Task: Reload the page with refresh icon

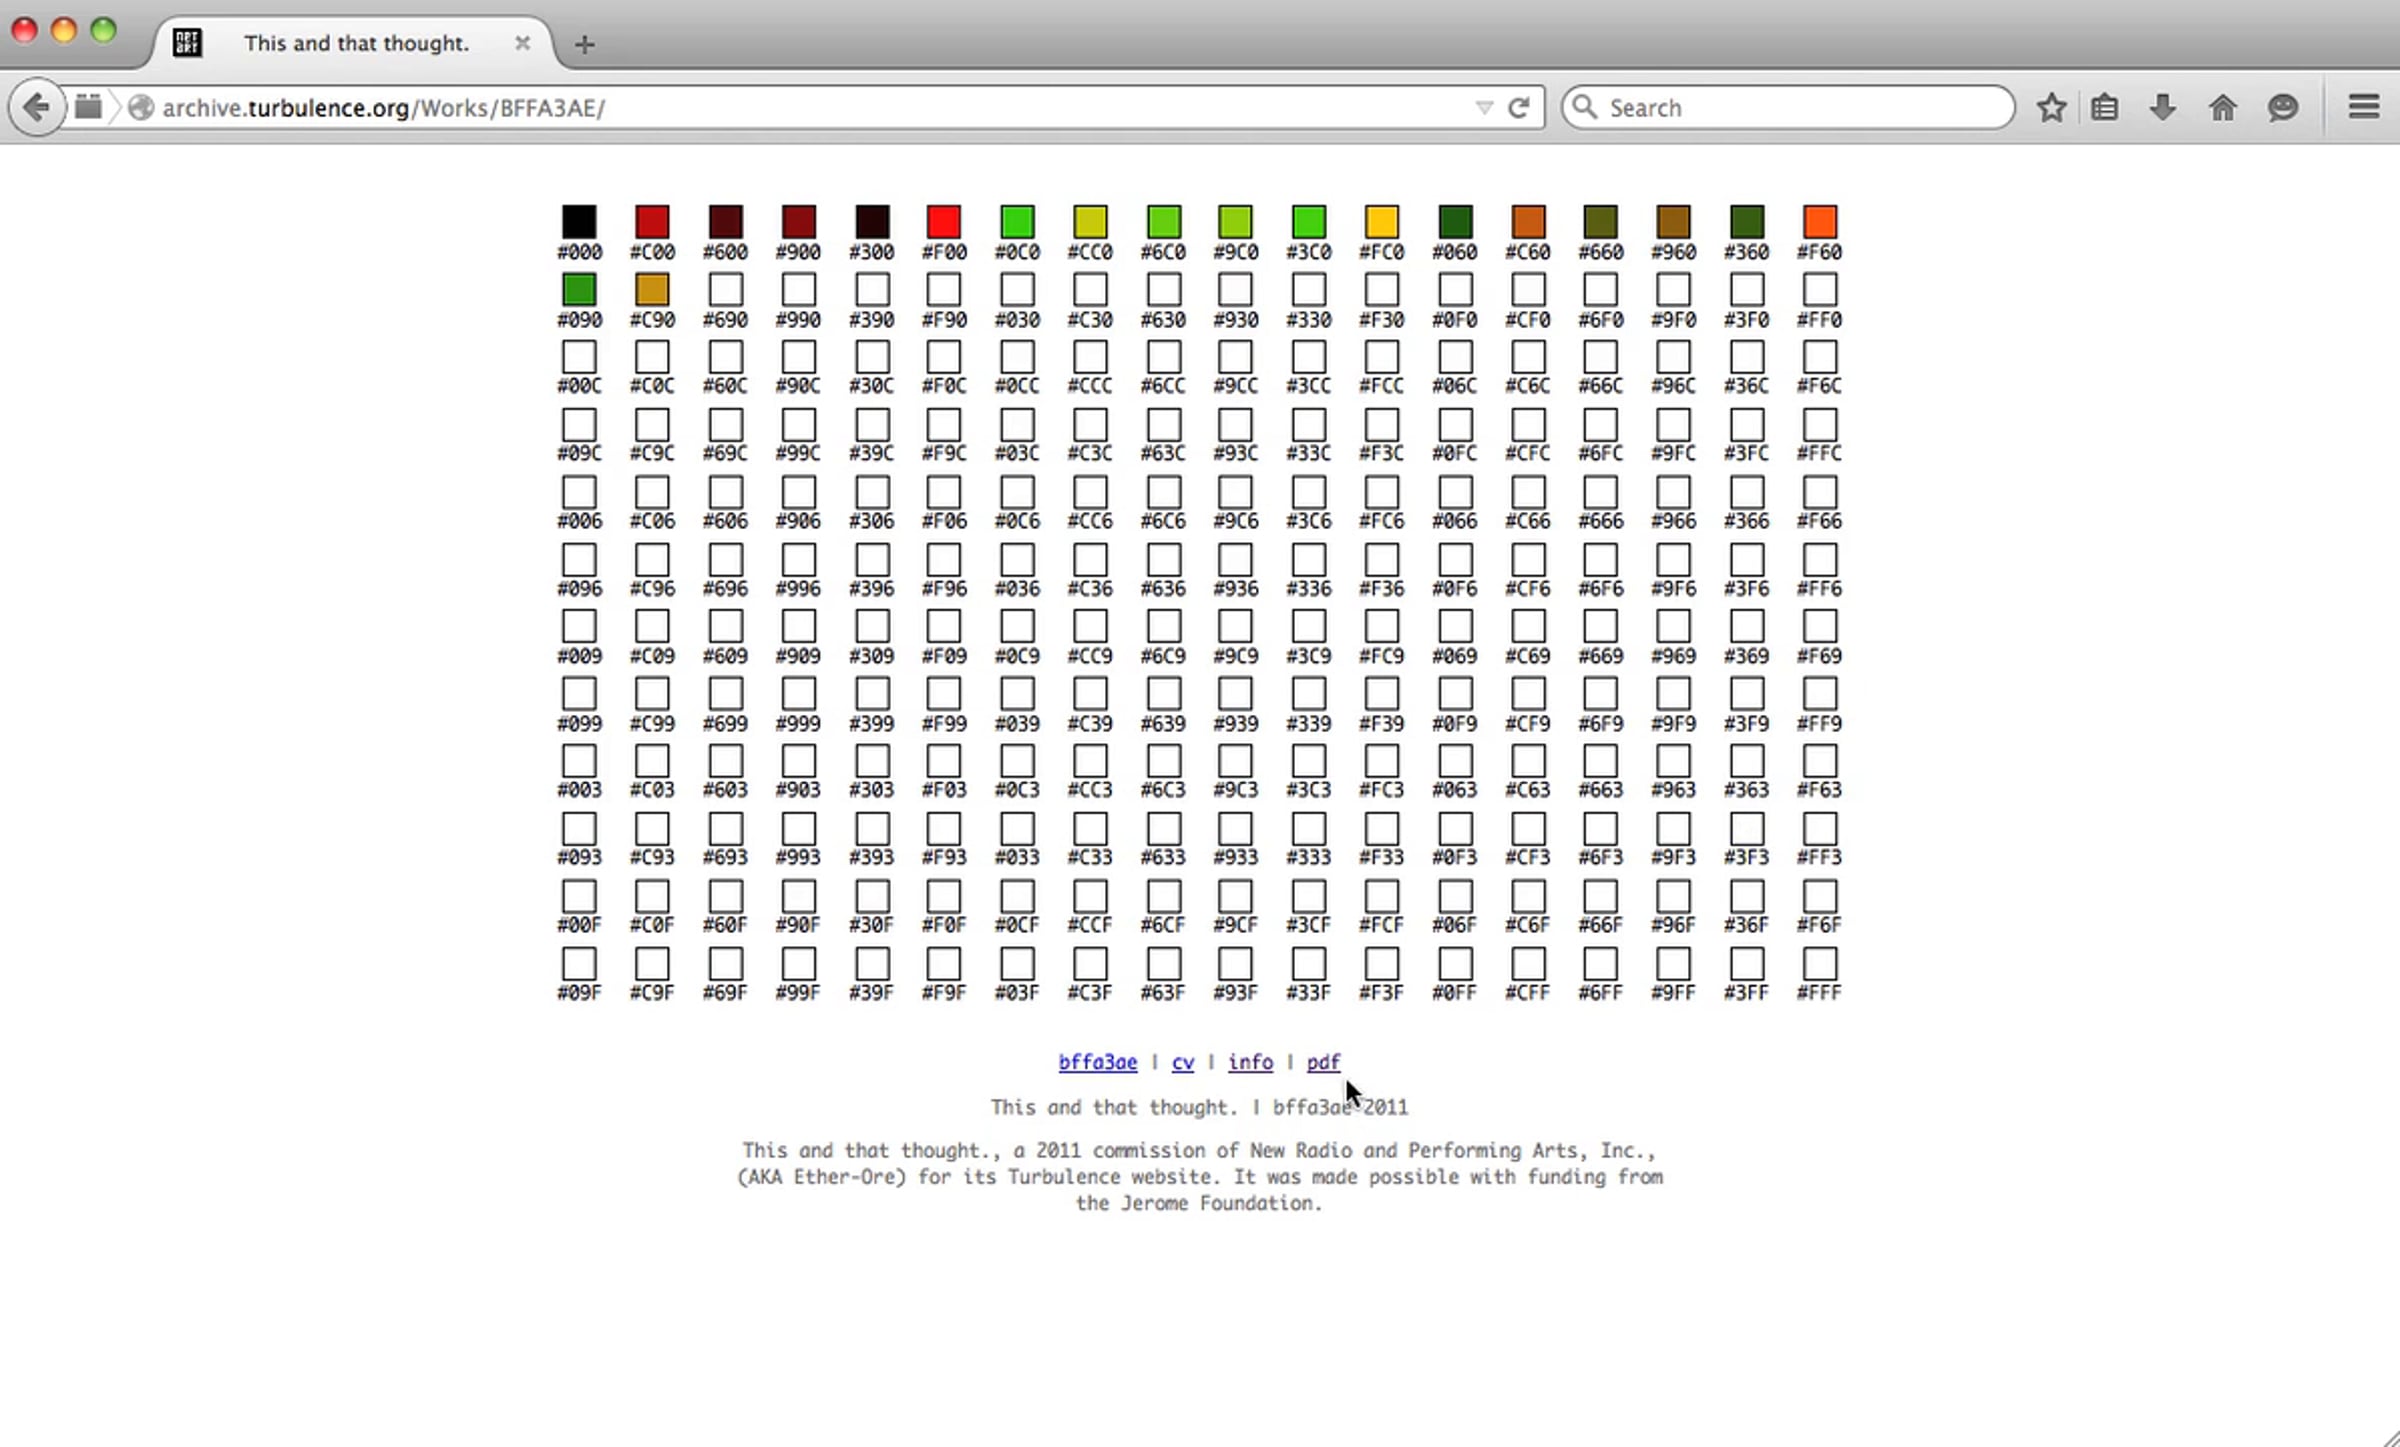Action: coord(1519,108)
